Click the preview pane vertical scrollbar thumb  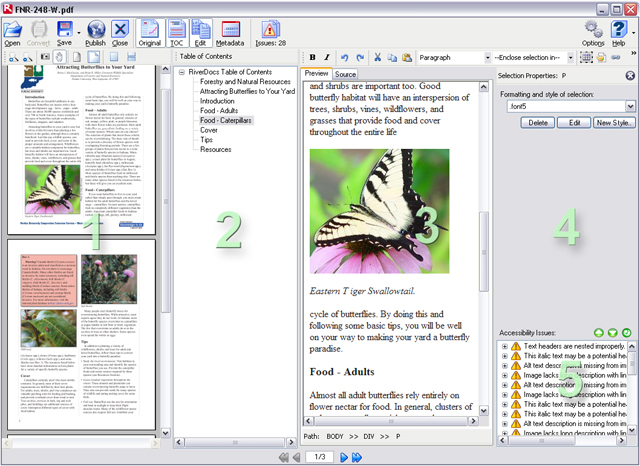[x=484, y=251]
